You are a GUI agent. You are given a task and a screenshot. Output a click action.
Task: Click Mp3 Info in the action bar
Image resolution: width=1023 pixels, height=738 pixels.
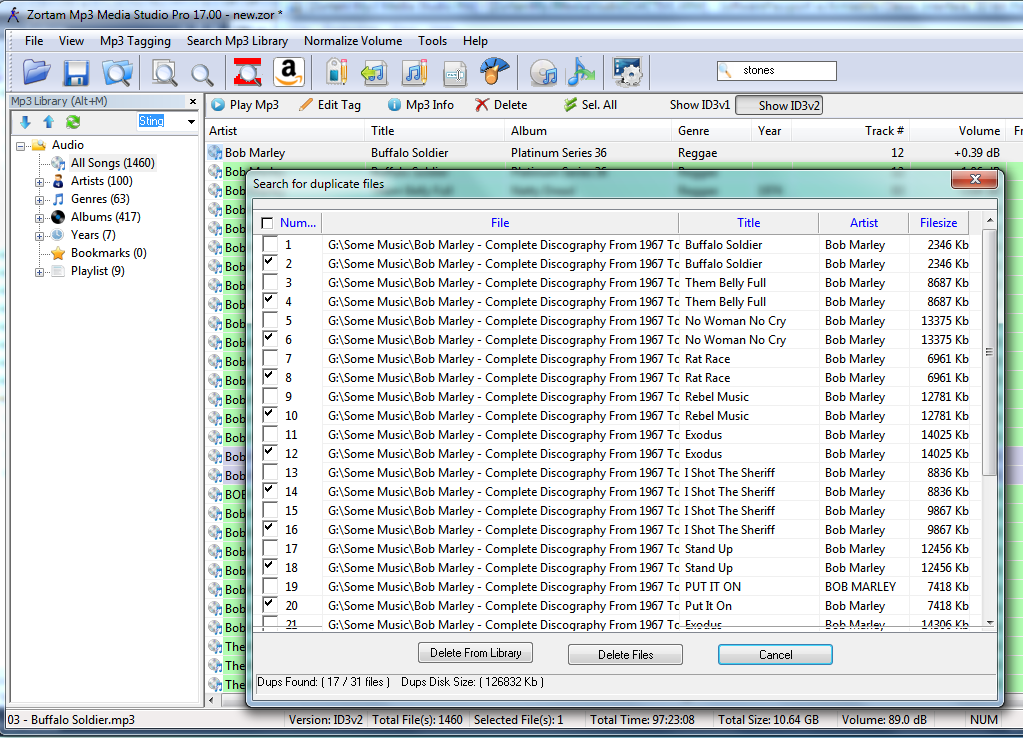(420, 105)
